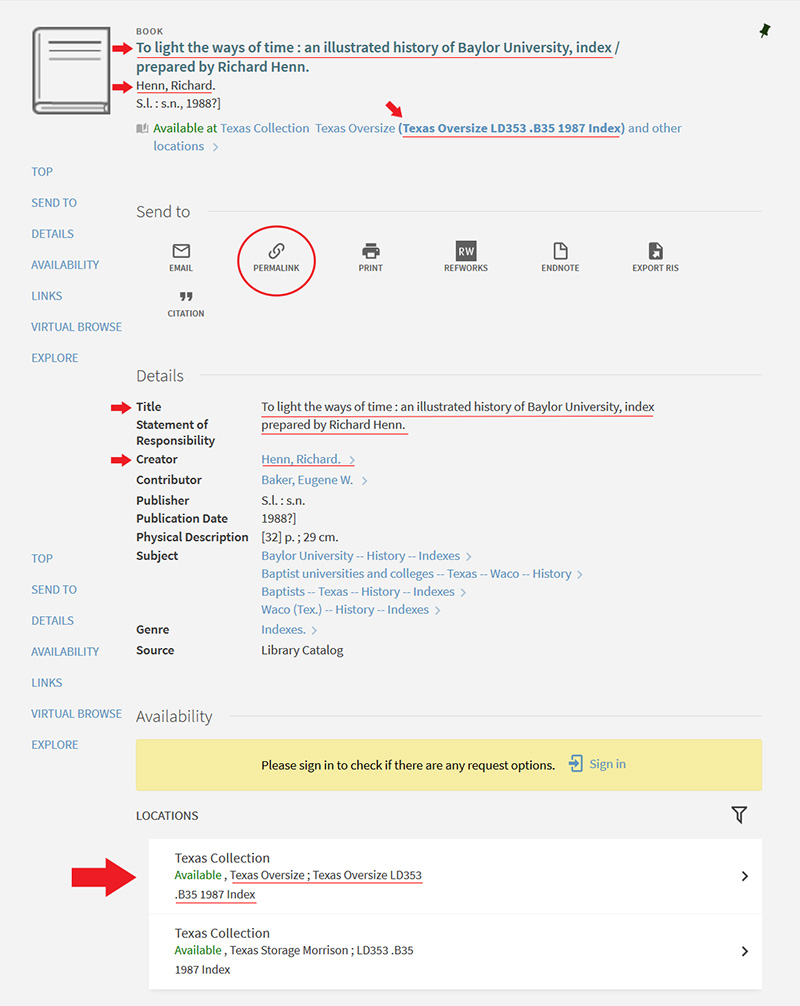This screenshot has width=800, height=1006.
Task: Go to AVAILABILITY in lower side menu
Action: pos(65,652)
